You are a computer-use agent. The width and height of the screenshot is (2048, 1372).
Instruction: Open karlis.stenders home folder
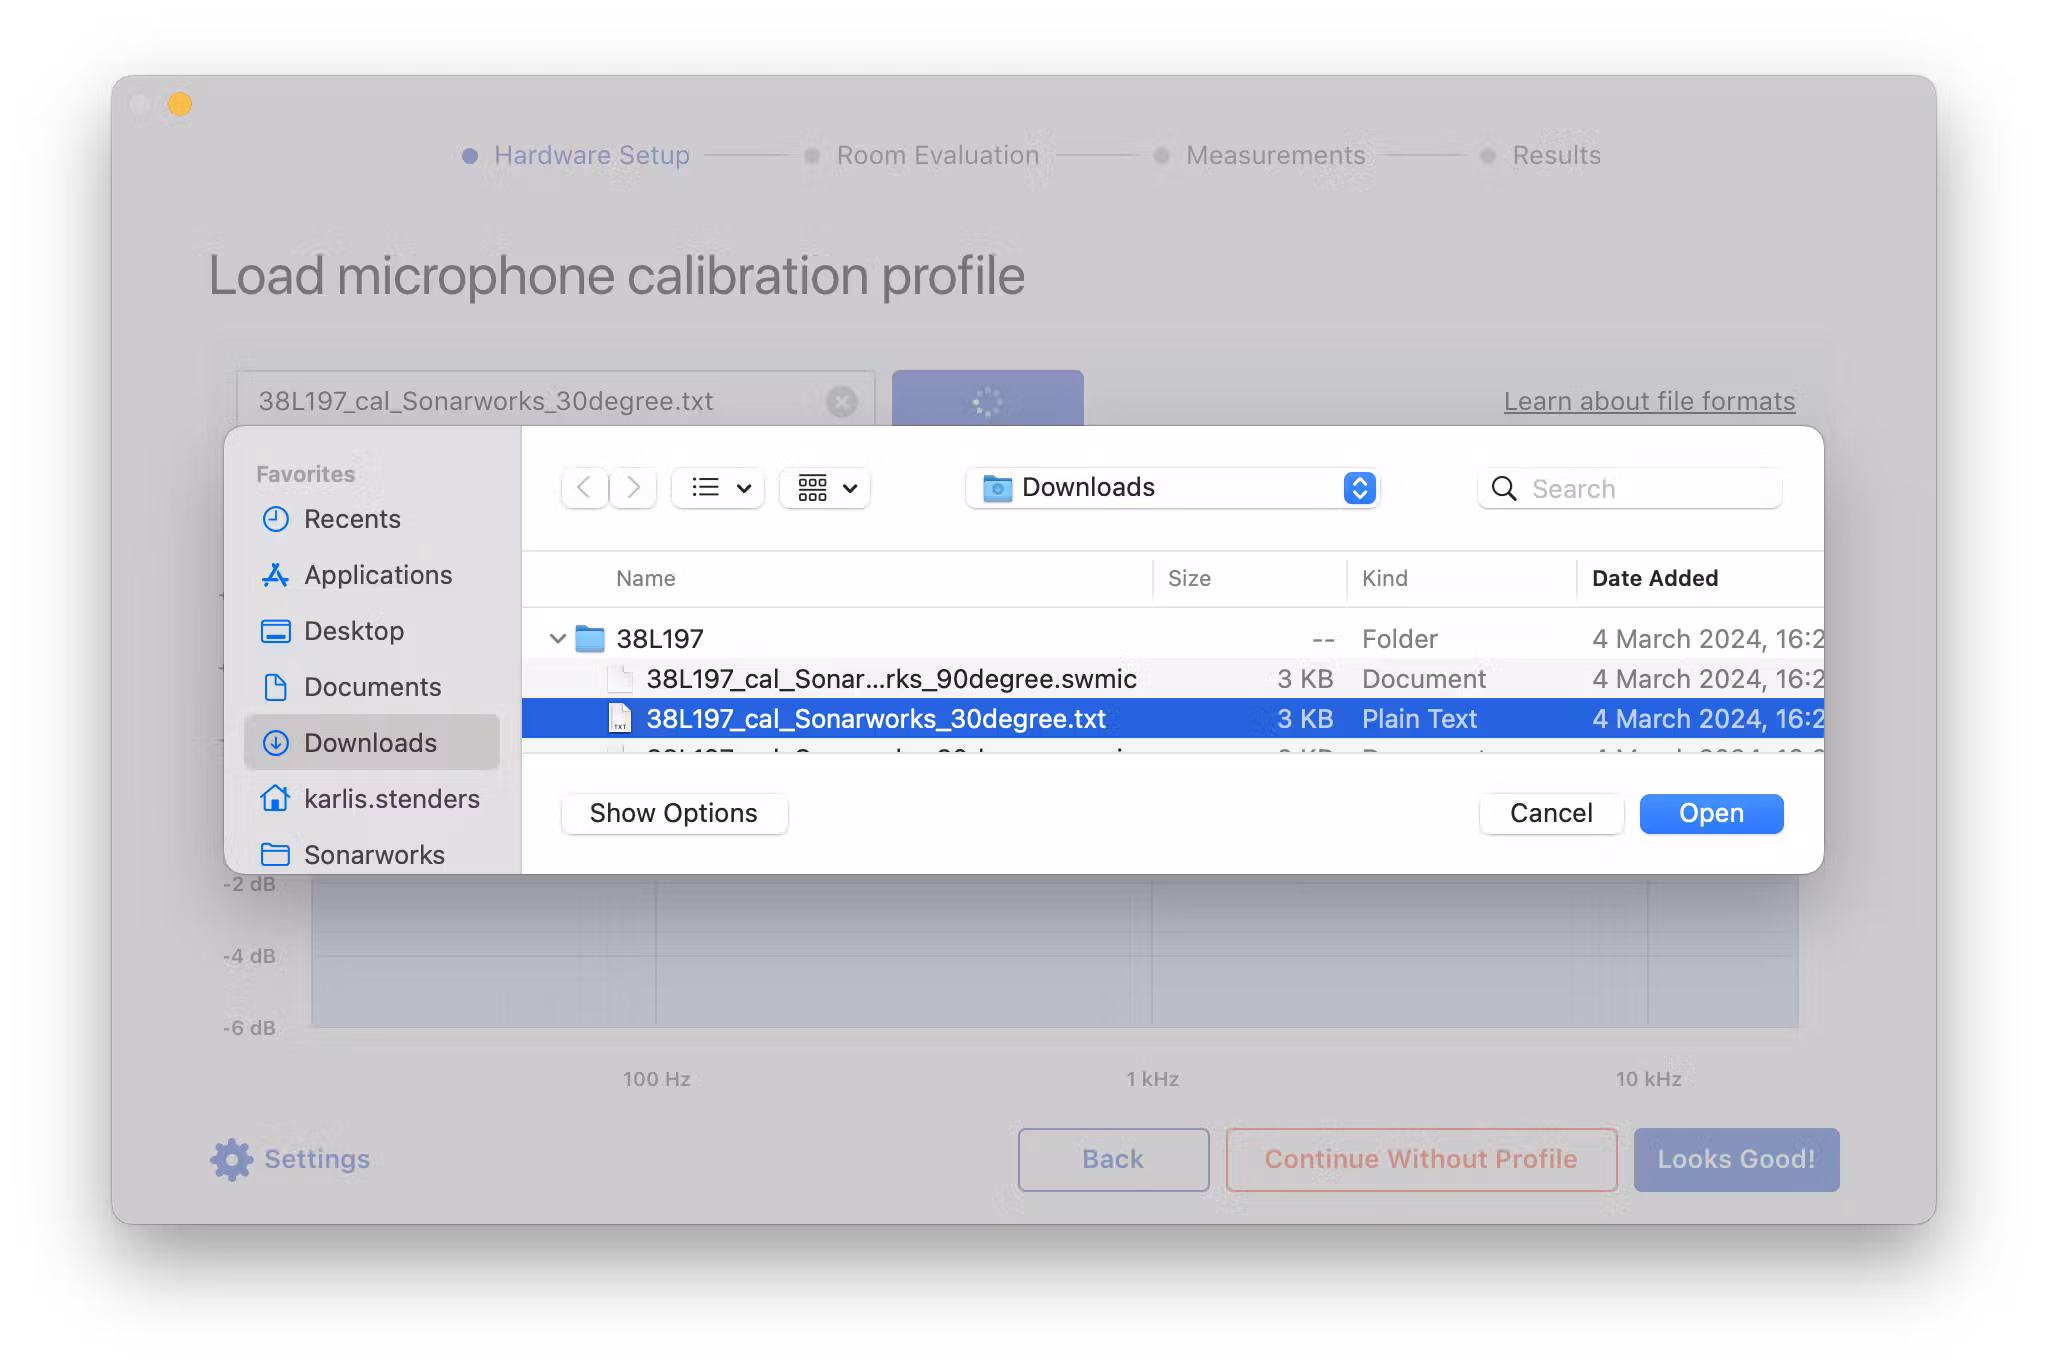(x=391, y=799)
